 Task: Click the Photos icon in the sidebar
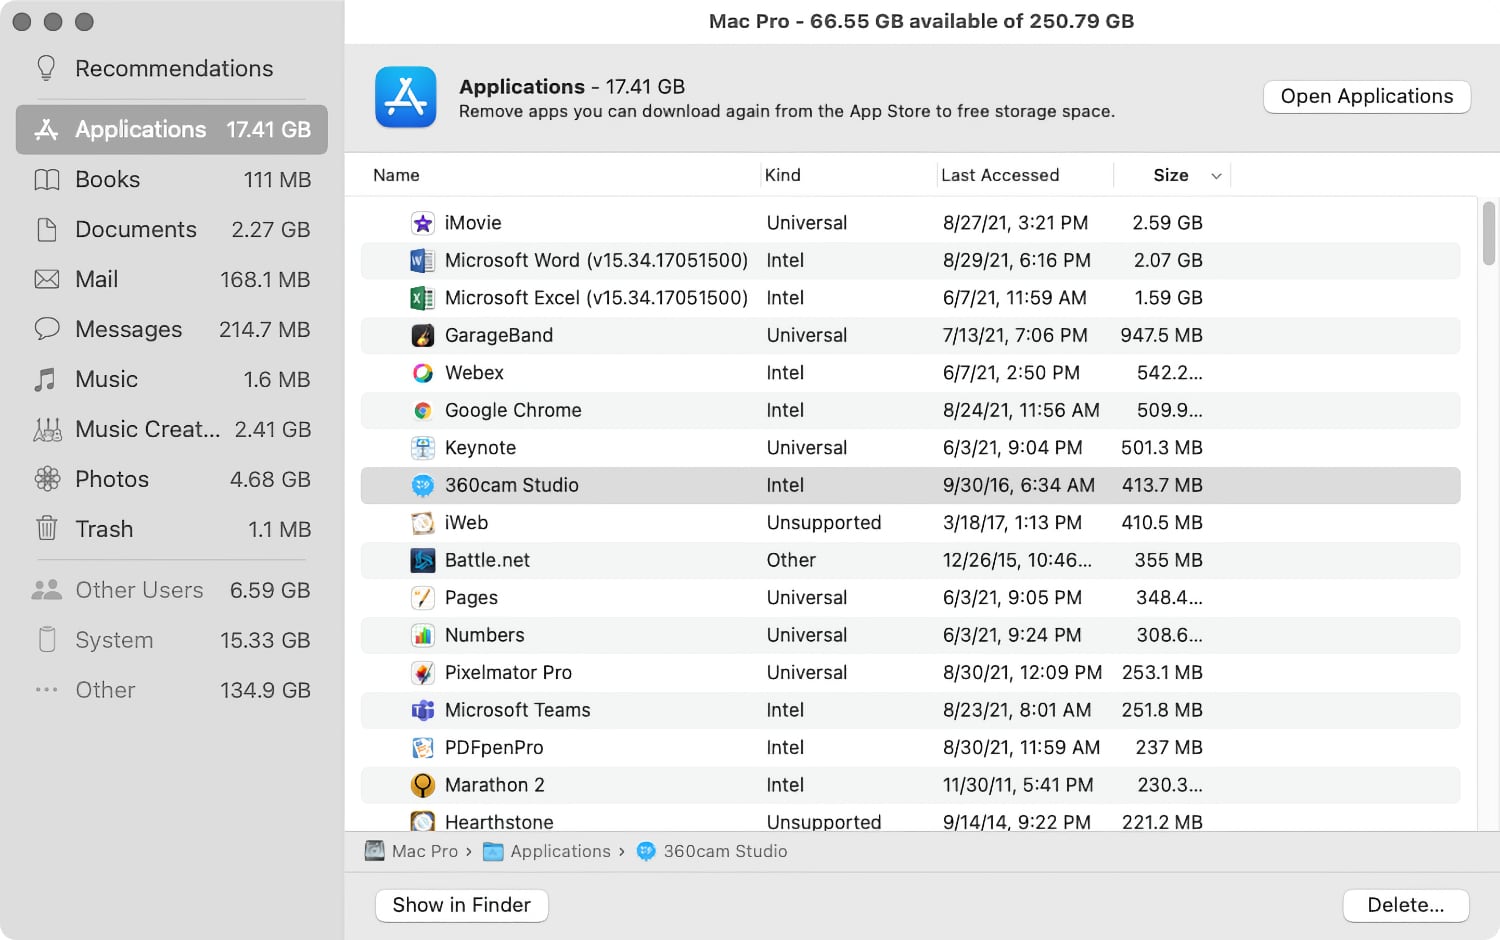46,479
